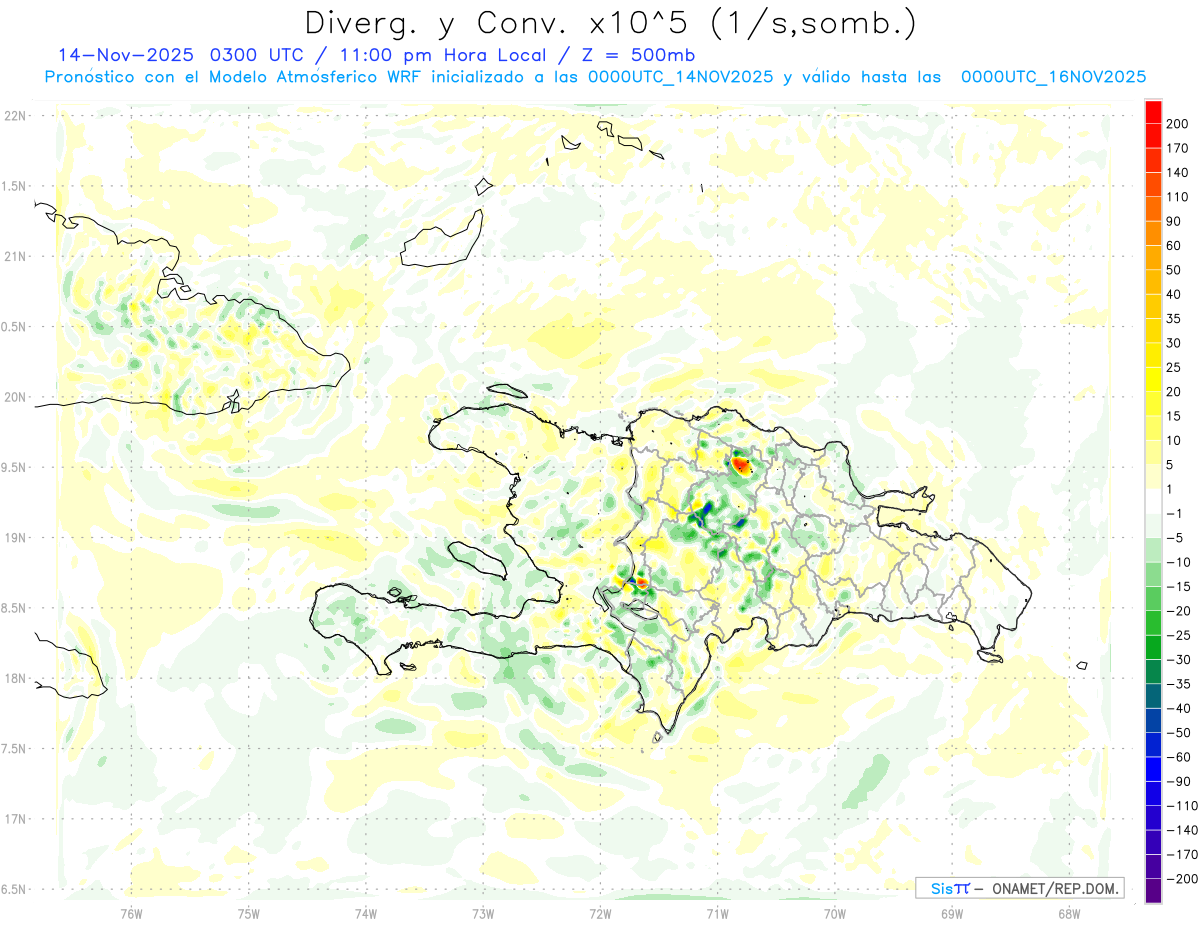Click the "7.5N" latitude label
Image resolution: width=1200 pixels, height=927 pixels.
tap(13, 749)
